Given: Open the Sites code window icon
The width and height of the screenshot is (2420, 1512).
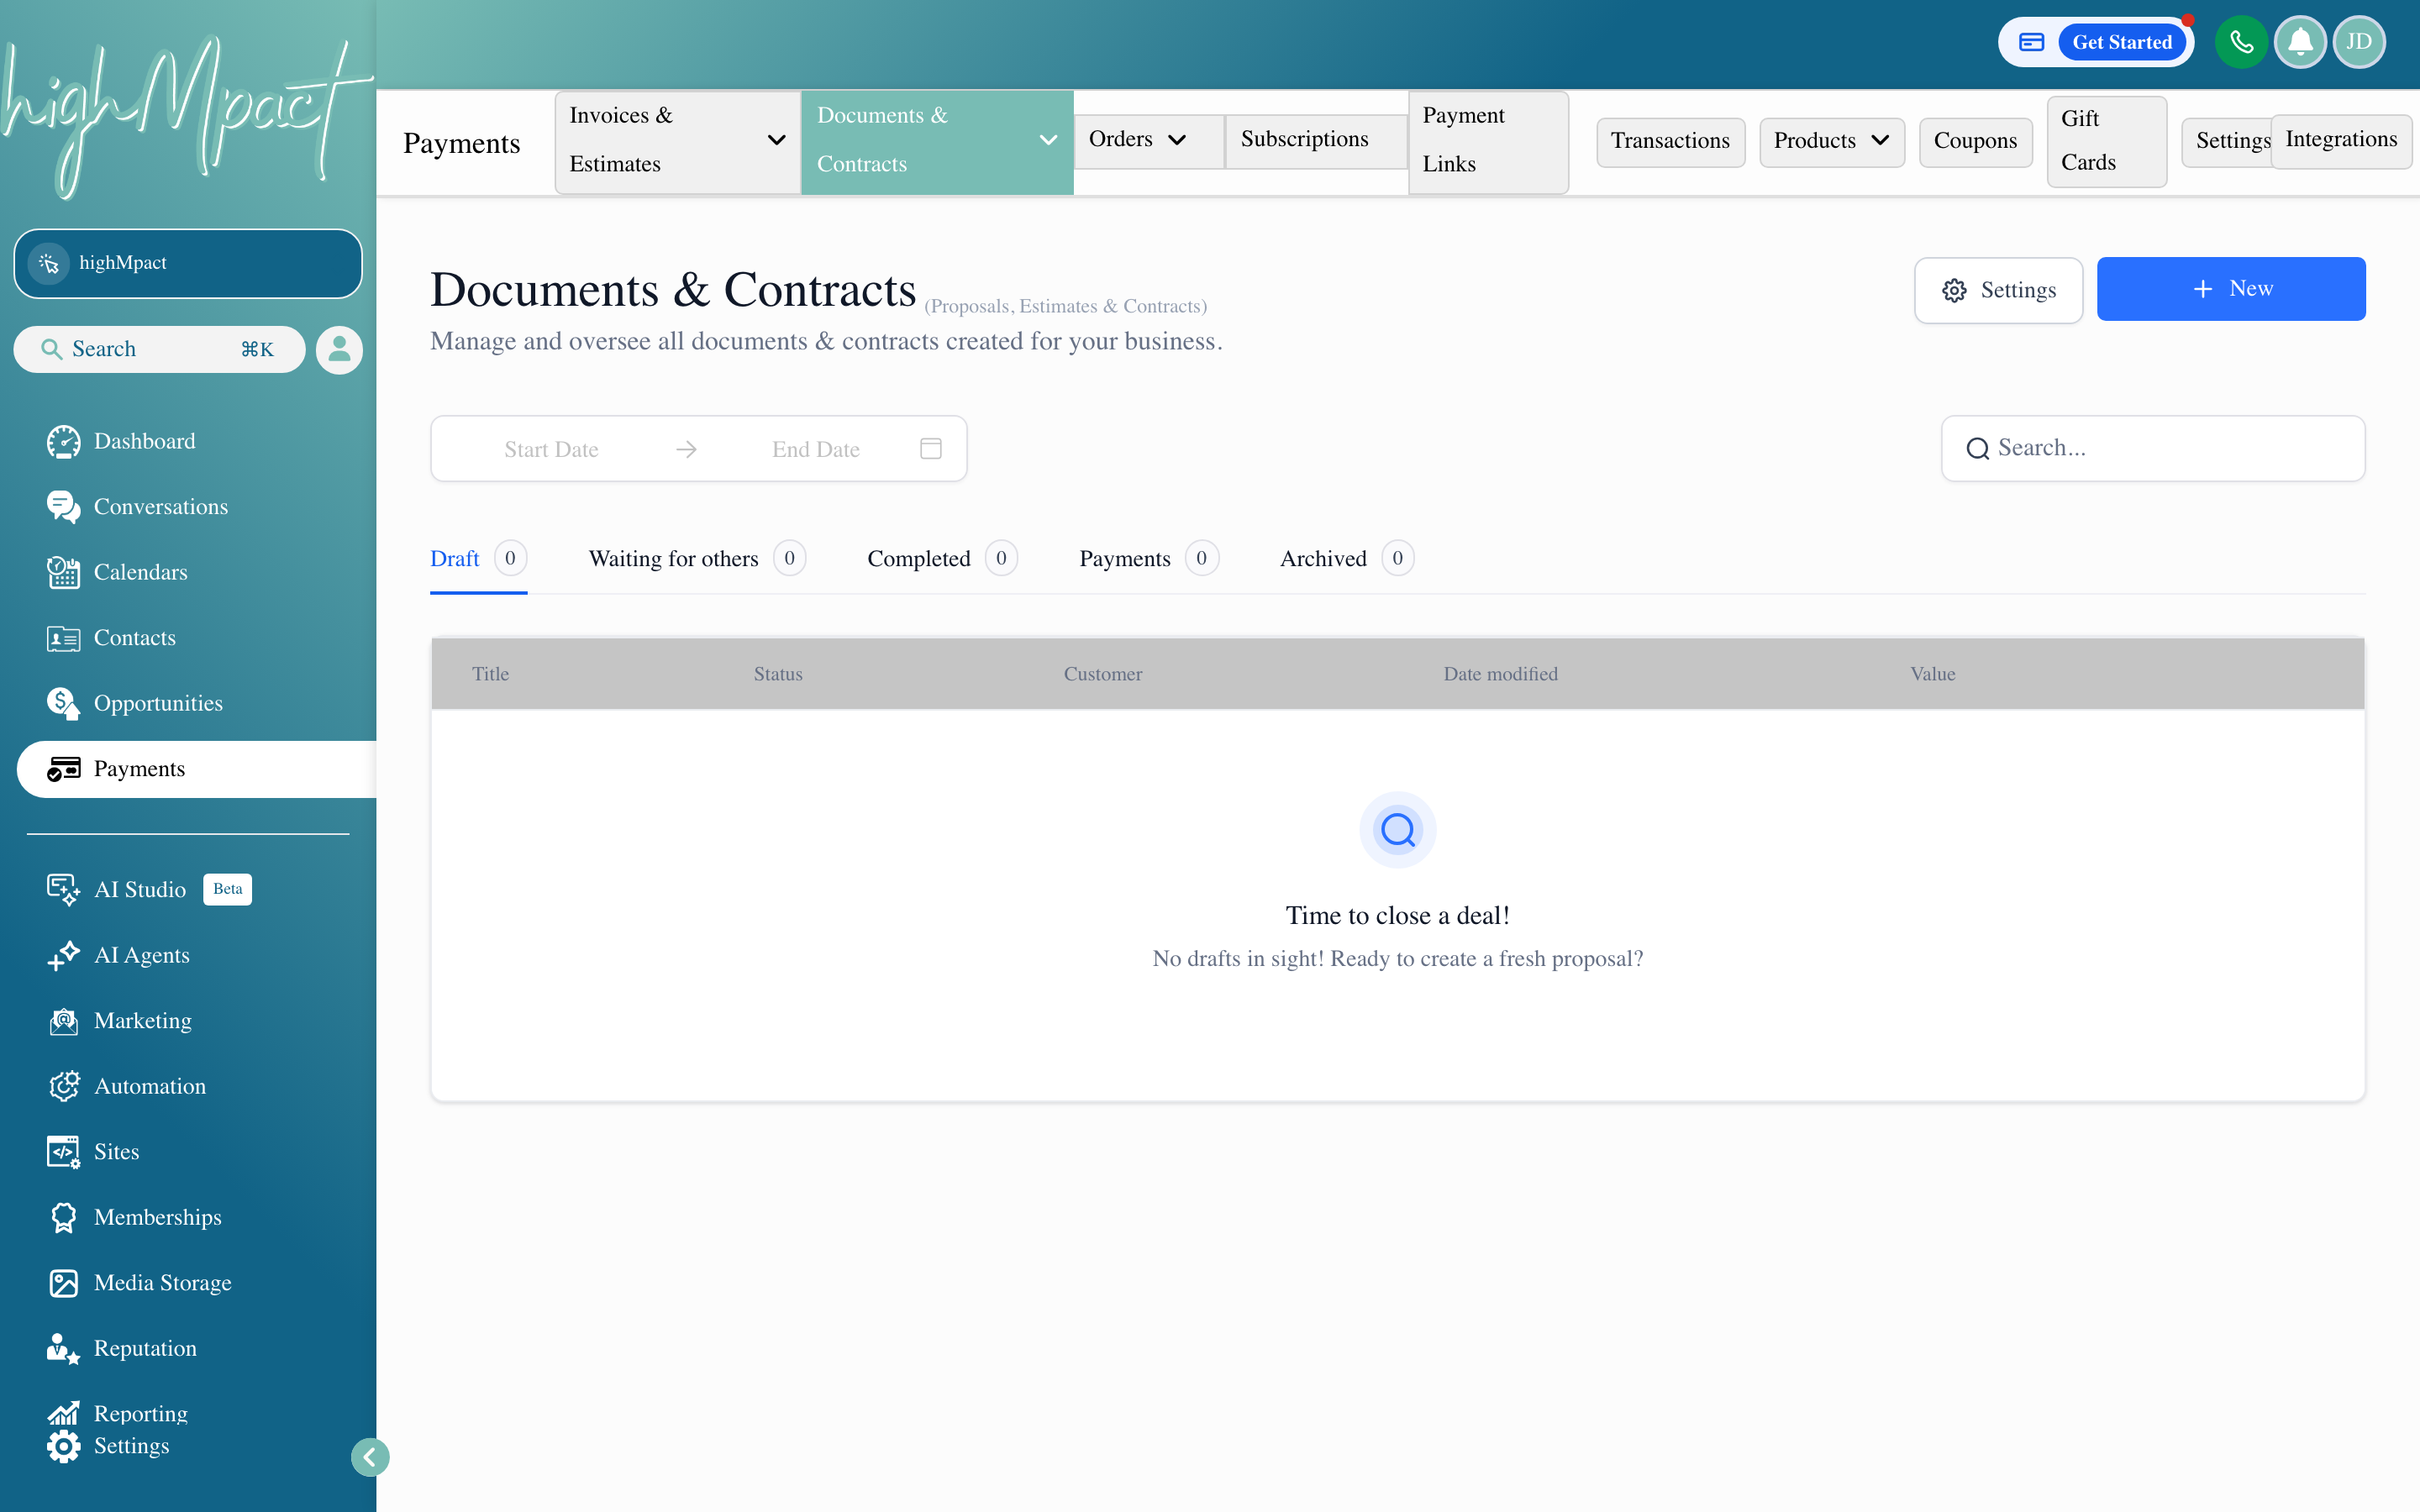Looking at the screenshot, I should point(63,1152).
